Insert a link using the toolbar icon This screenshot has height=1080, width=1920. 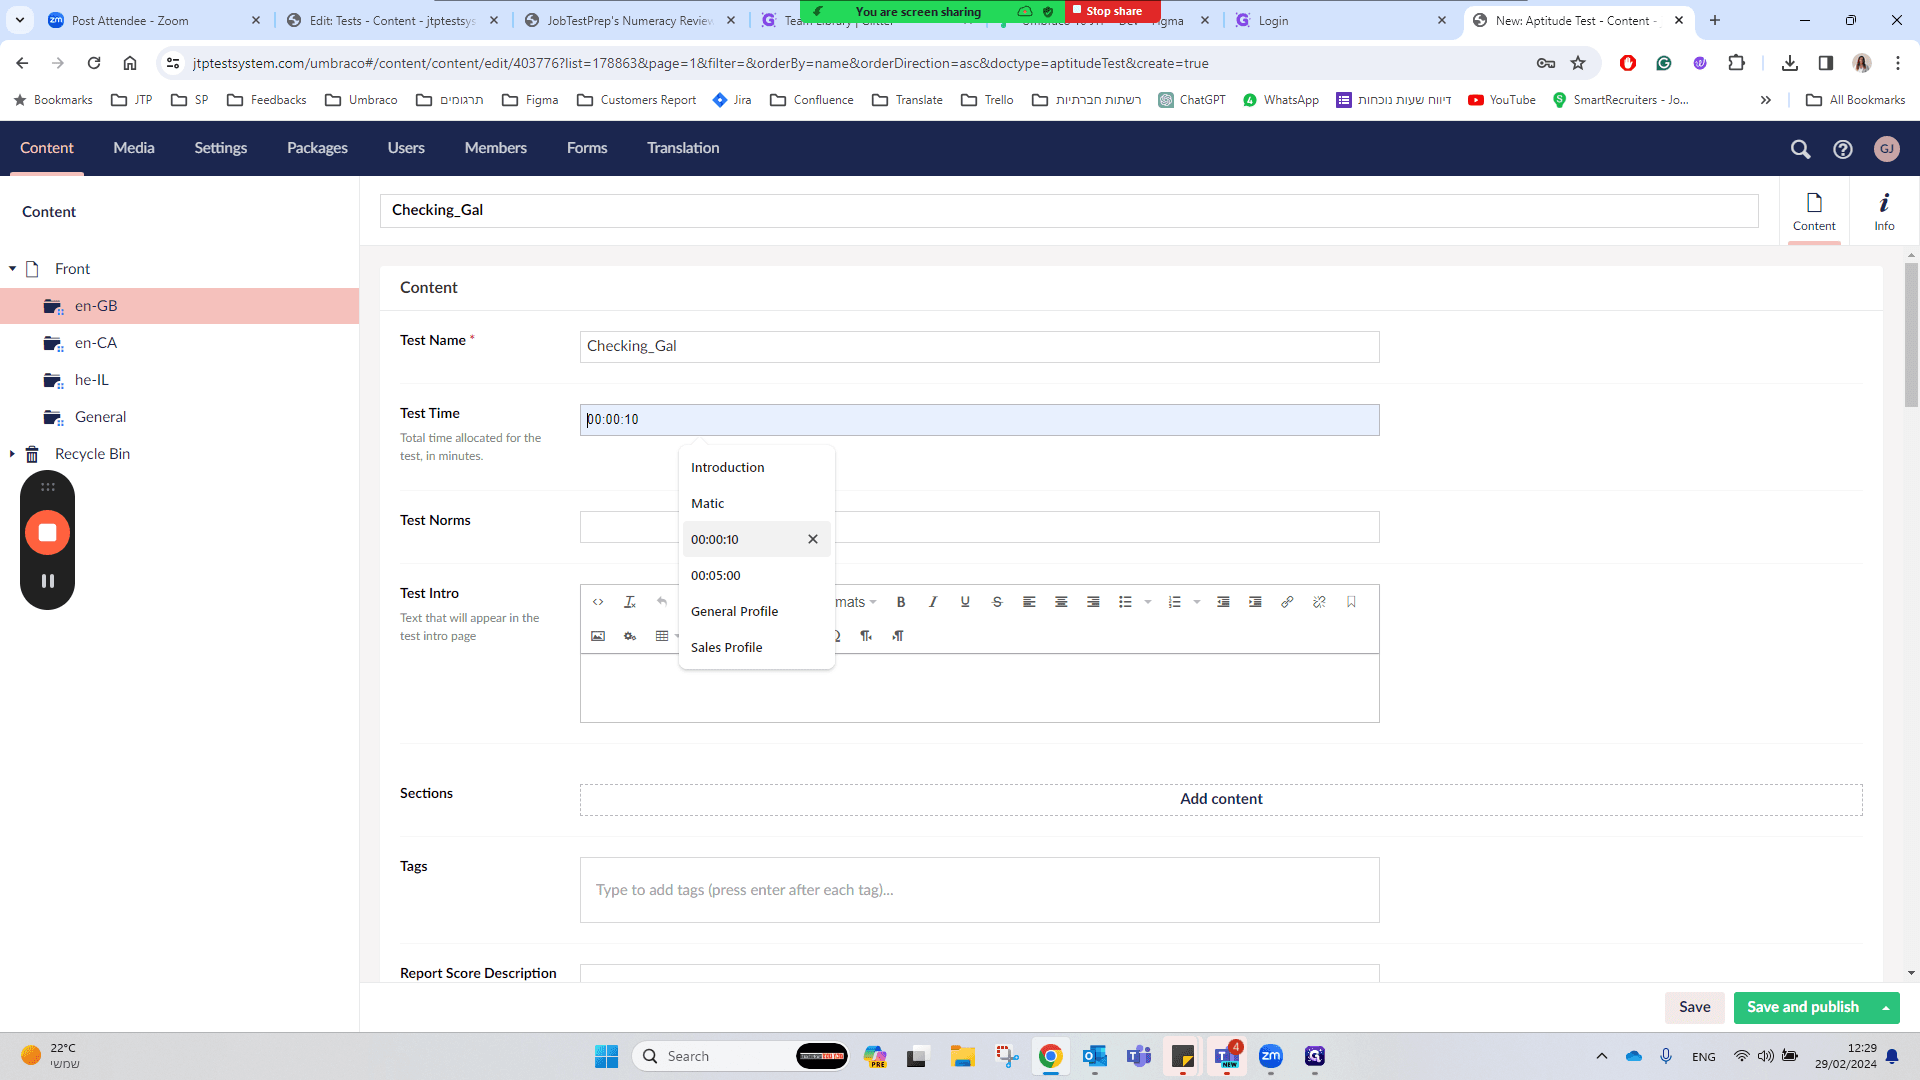click(x=1287, y=602)
